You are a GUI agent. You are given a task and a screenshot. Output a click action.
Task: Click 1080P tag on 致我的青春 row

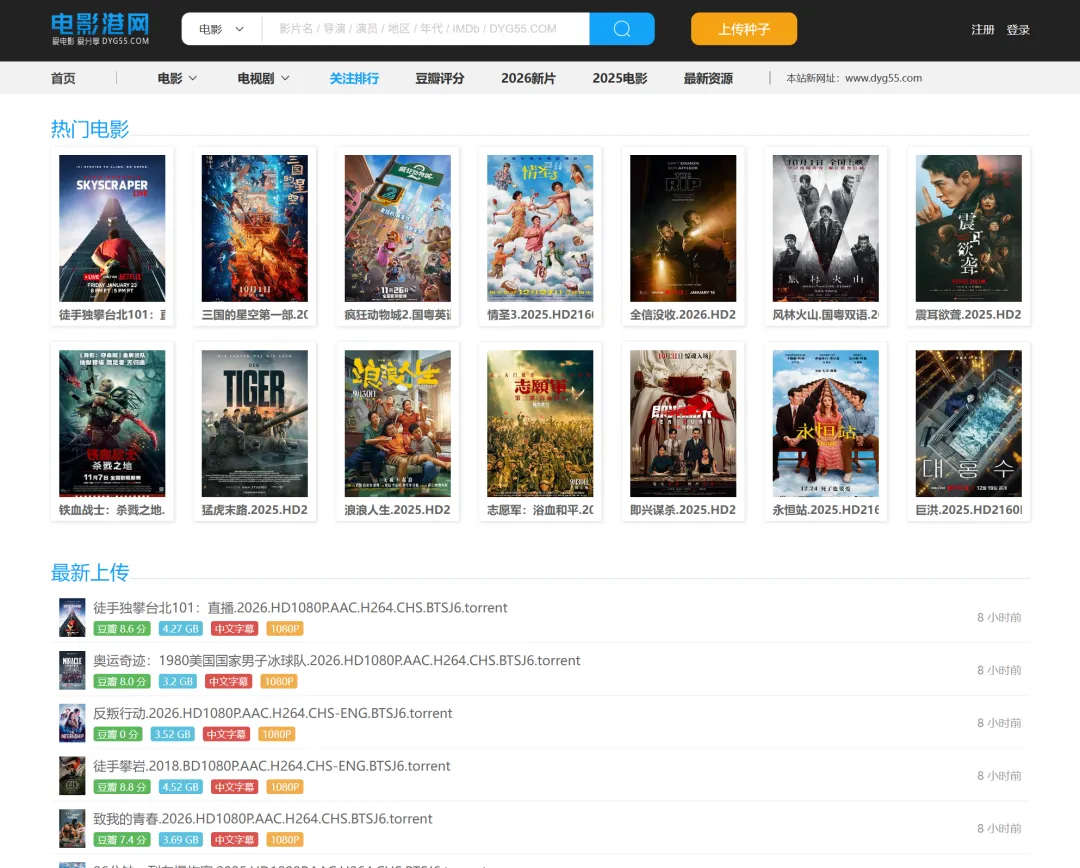click(284, 840)
